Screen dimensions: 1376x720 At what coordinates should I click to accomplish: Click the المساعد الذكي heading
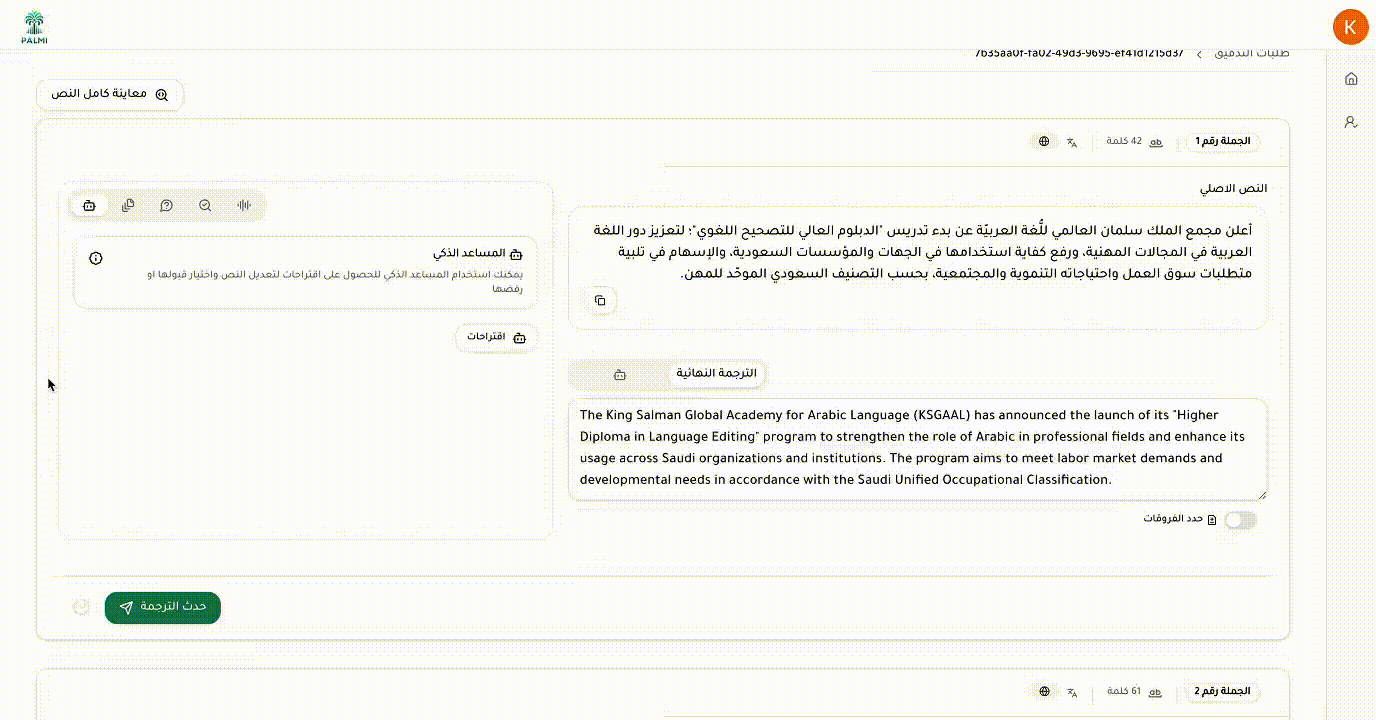tap(470, 254)
